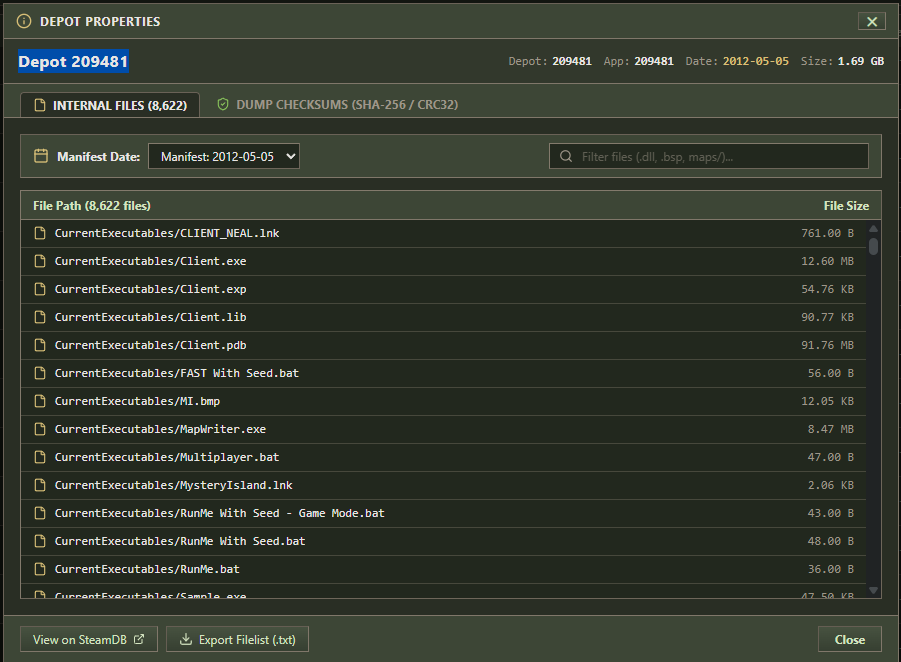This screenshot has height=662, width=901.
Task: Click the file icon for RunMe.bat
Action: click(x=40, y=569)
